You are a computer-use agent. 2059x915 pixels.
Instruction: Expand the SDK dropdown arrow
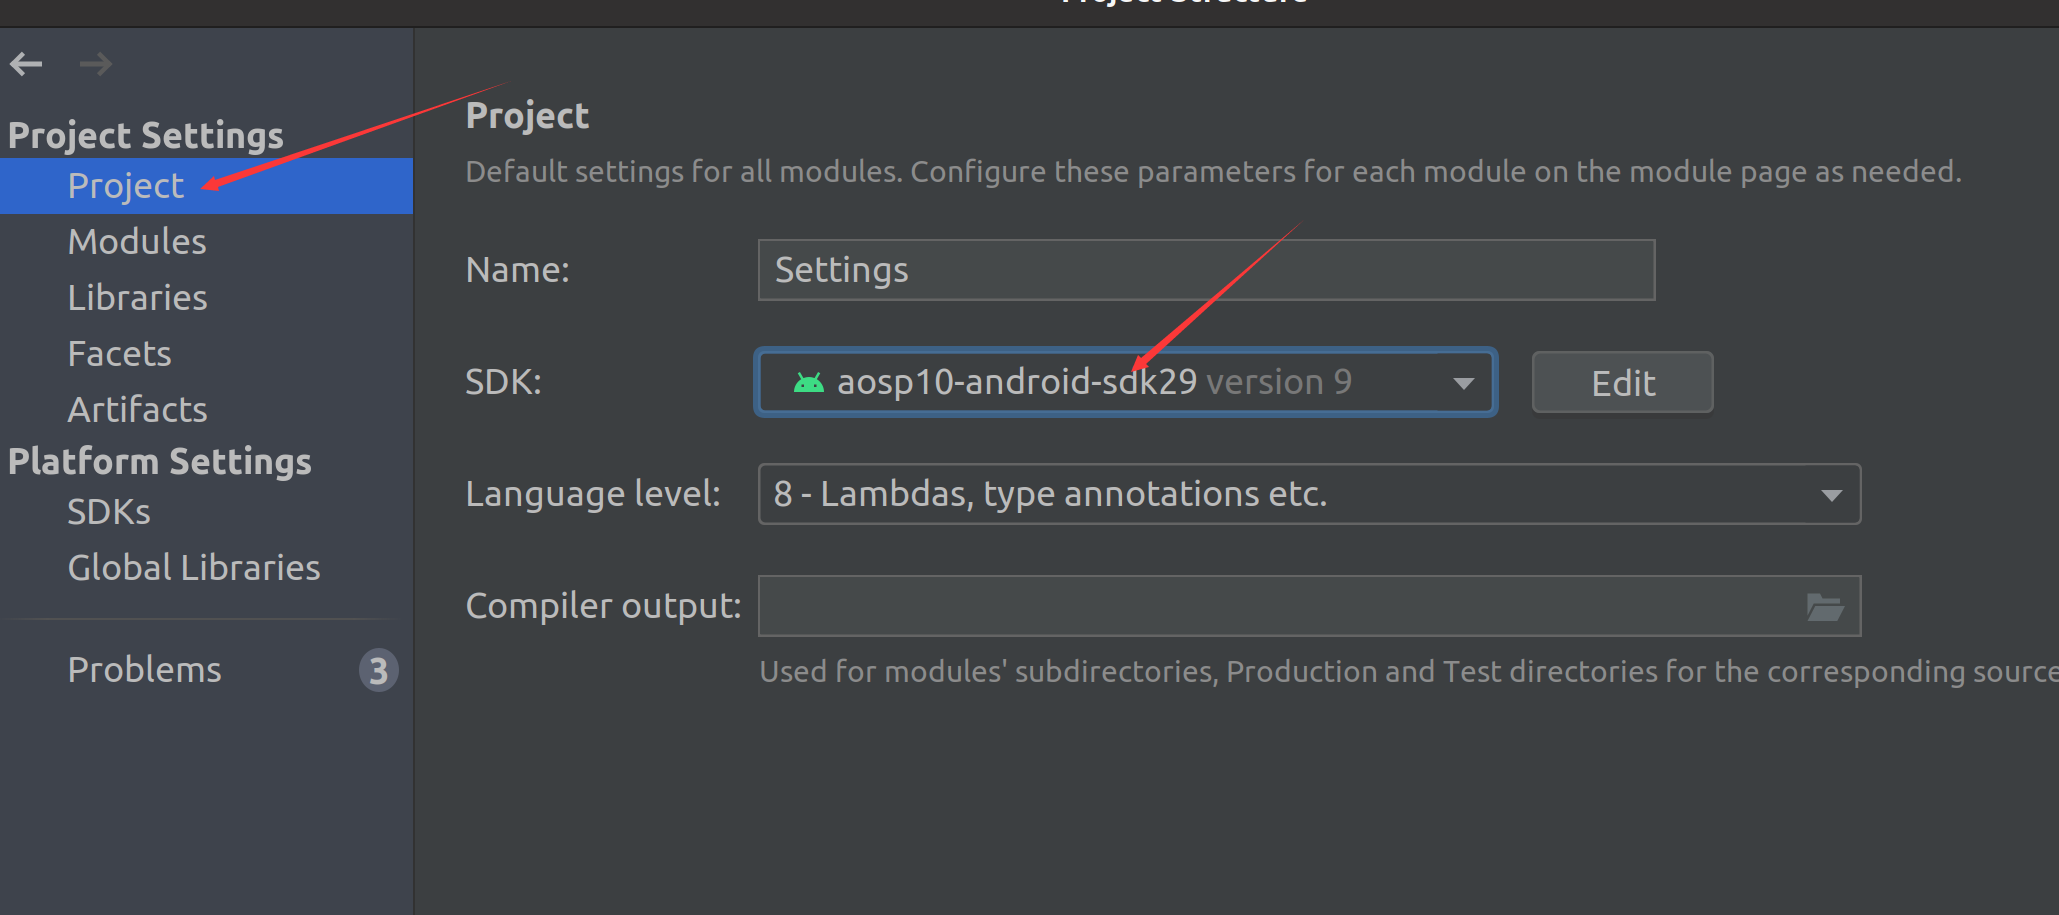(1463, 383)
